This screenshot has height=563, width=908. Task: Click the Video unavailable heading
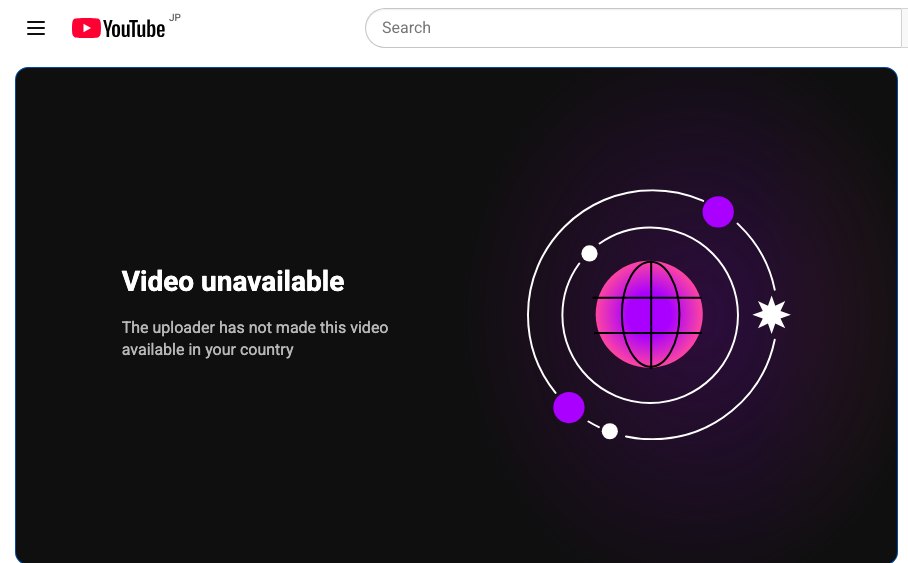[233, 282]
